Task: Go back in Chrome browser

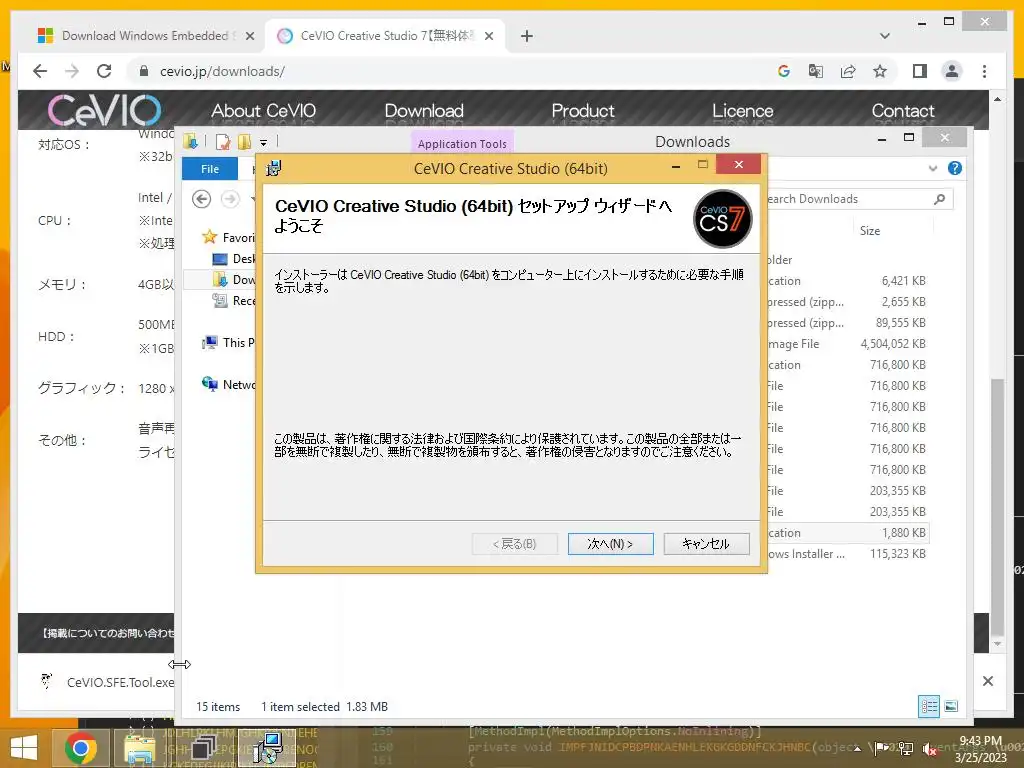Action: click(40, 71)
